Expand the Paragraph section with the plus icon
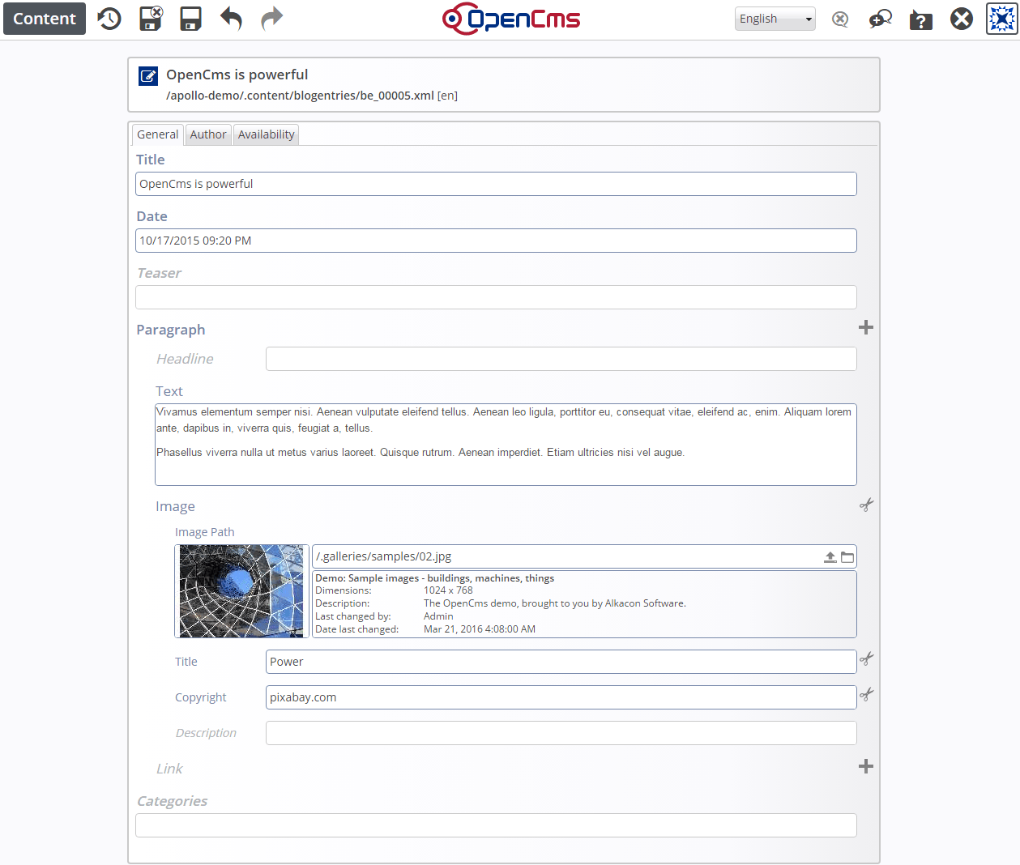 tap(866, 327)
